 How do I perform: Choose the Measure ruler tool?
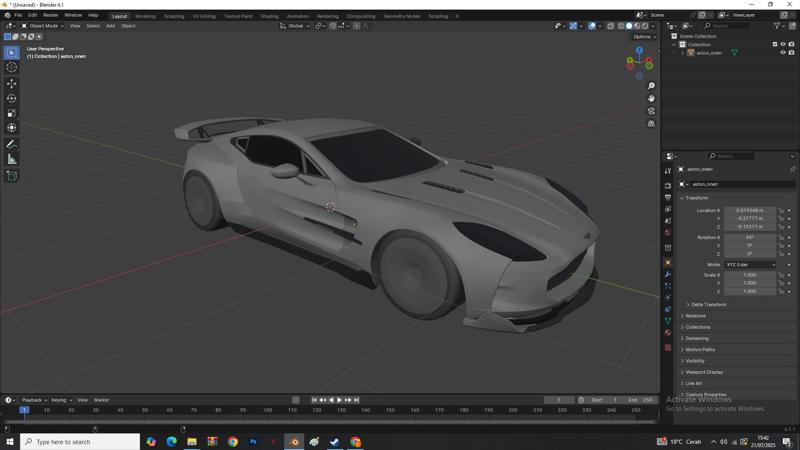click(x=12, y=160)
